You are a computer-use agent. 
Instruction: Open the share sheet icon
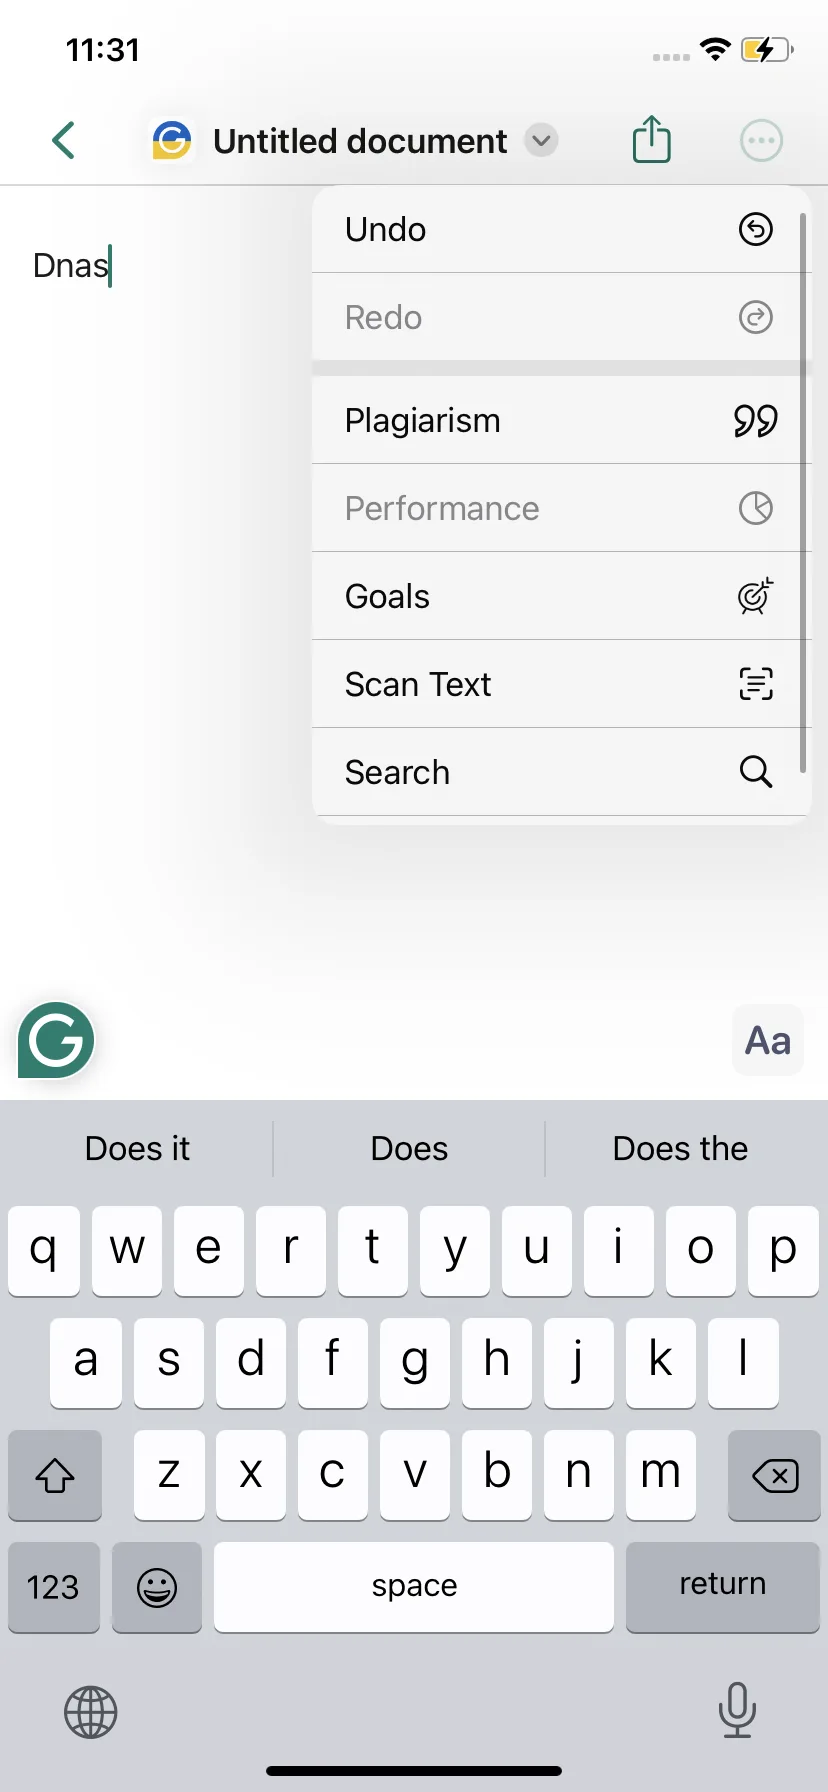(652, 139)
